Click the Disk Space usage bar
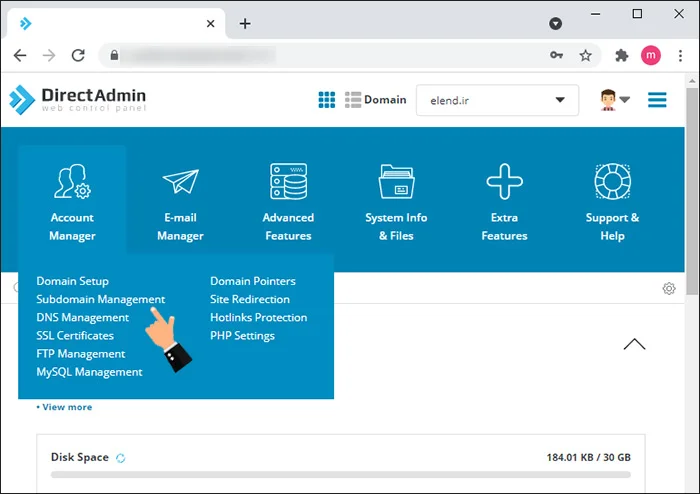This screenshot has width=700, height=494. (x=341, y=476)
